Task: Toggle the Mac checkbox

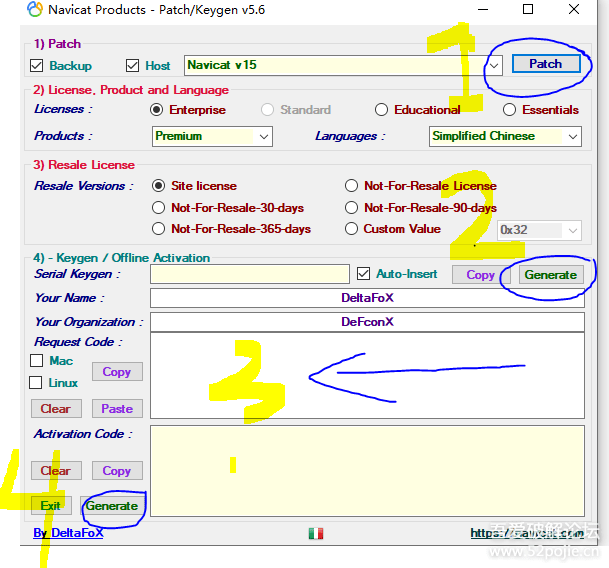Action: click(37, 361)
